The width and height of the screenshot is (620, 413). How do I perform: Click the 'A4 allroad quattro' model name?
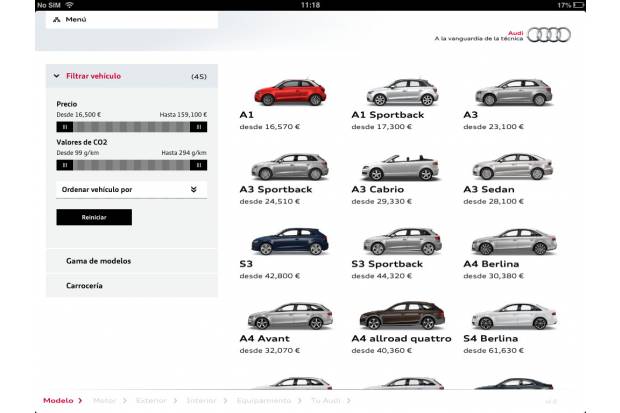click(x=401, y=339)
